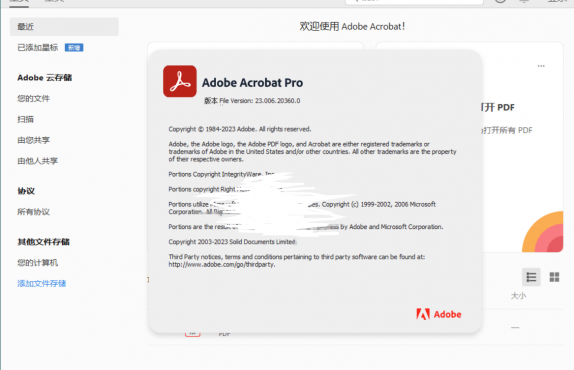Click the blue 新增 badge beside 已添加星标
The height and width of the screenshot is (370, 574).
point(74,48)
